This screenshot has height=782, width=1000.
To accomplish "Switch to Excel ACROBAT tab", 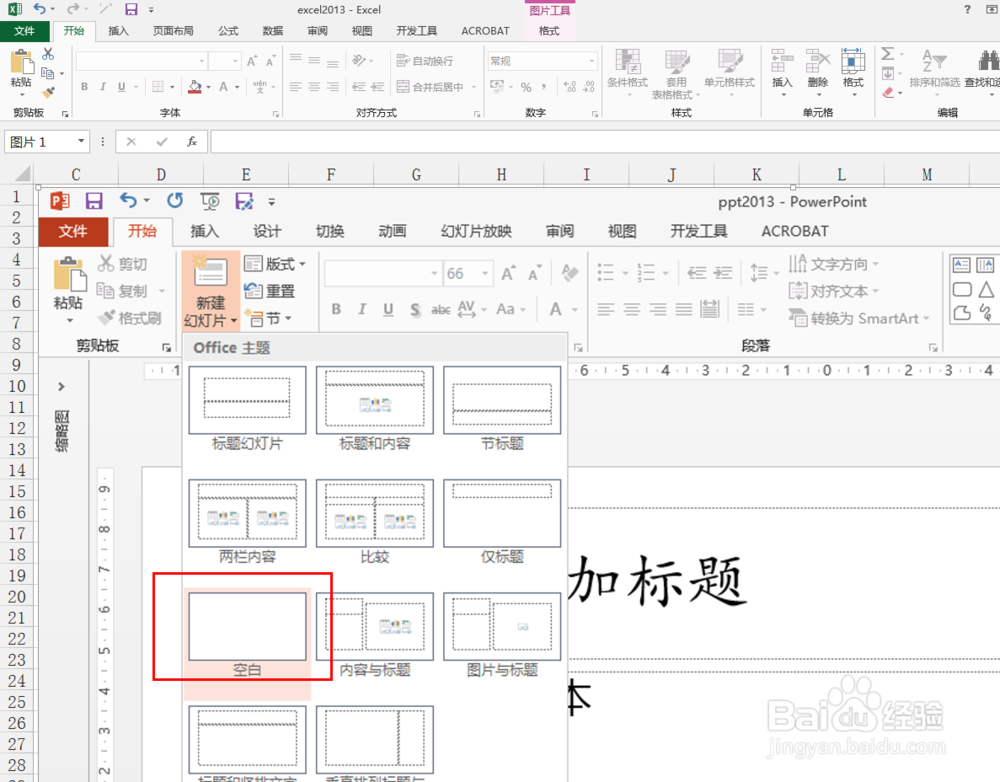I will [485, 31].
